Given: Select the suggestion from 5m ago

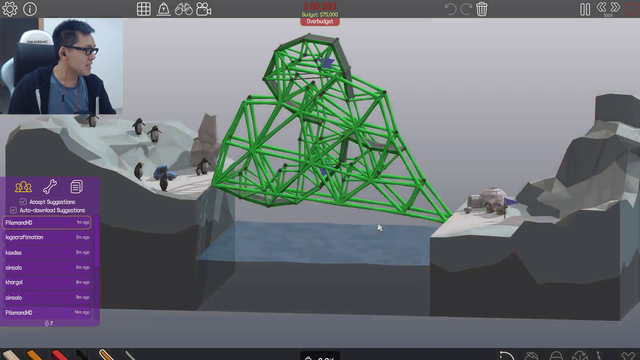Looking at the screenshot, I should pos(47,252).
